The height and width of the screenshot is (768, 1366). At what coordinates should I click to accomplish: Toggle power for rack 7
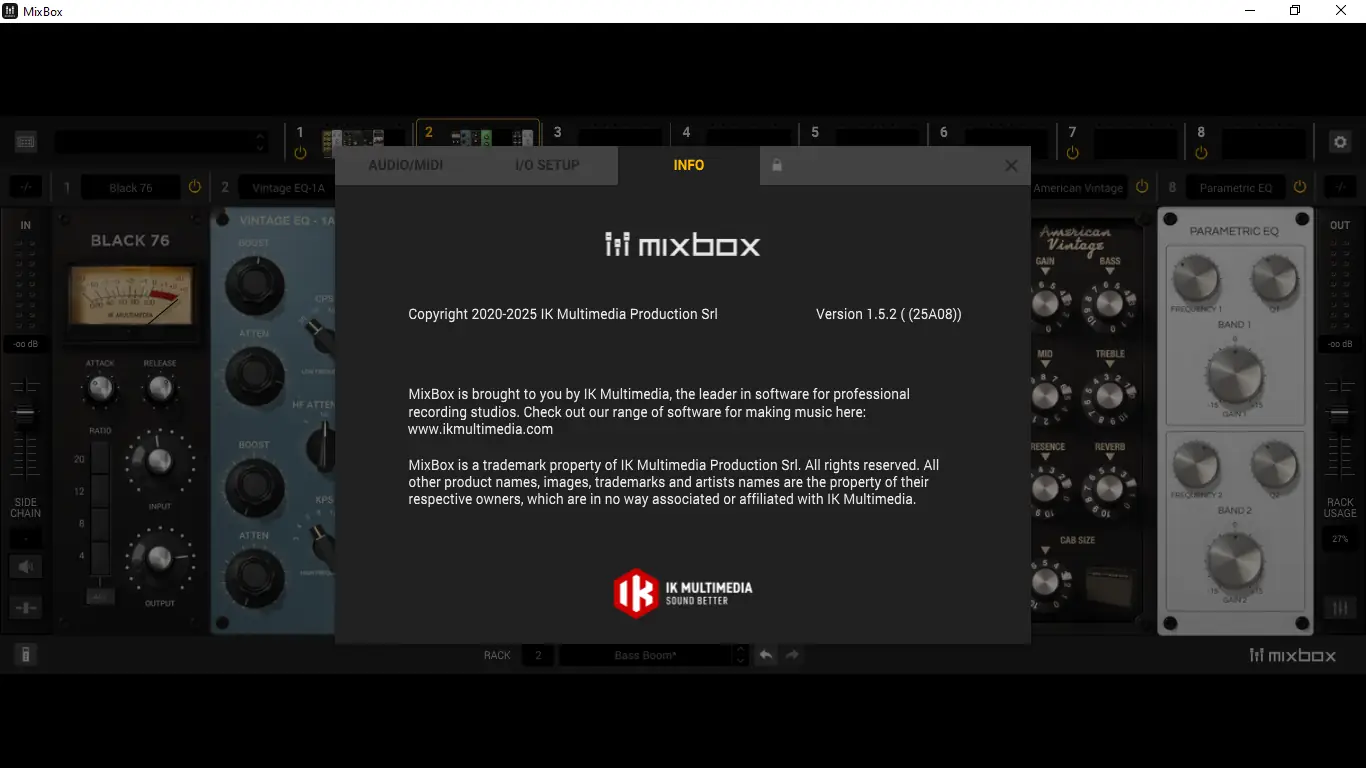pyautogui.click(x=1072, y=153)
